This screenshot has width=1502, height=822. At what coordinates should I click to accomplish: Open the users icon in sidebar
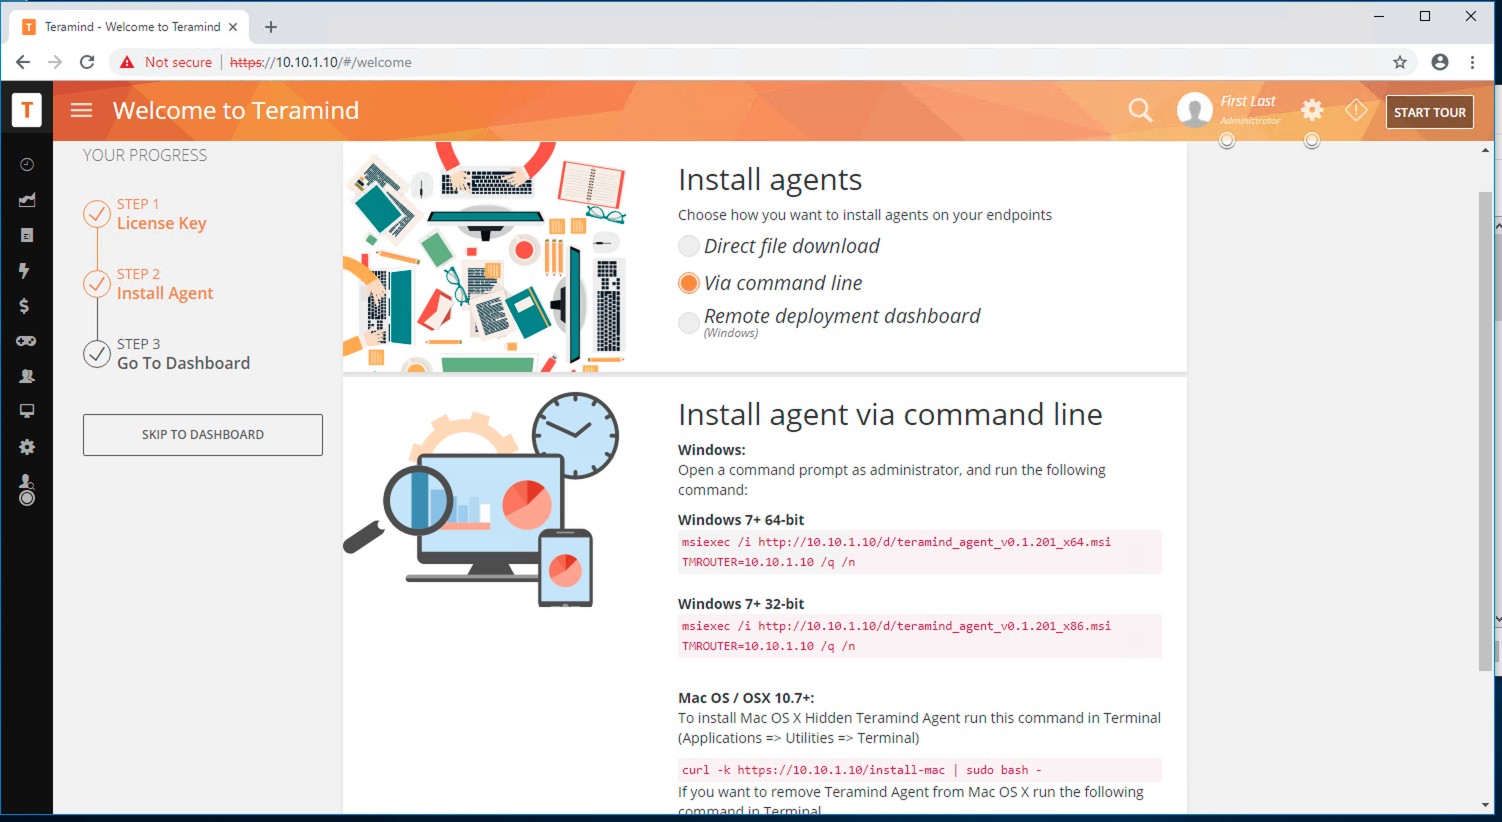pyautogui.click(x=27, y=376)
